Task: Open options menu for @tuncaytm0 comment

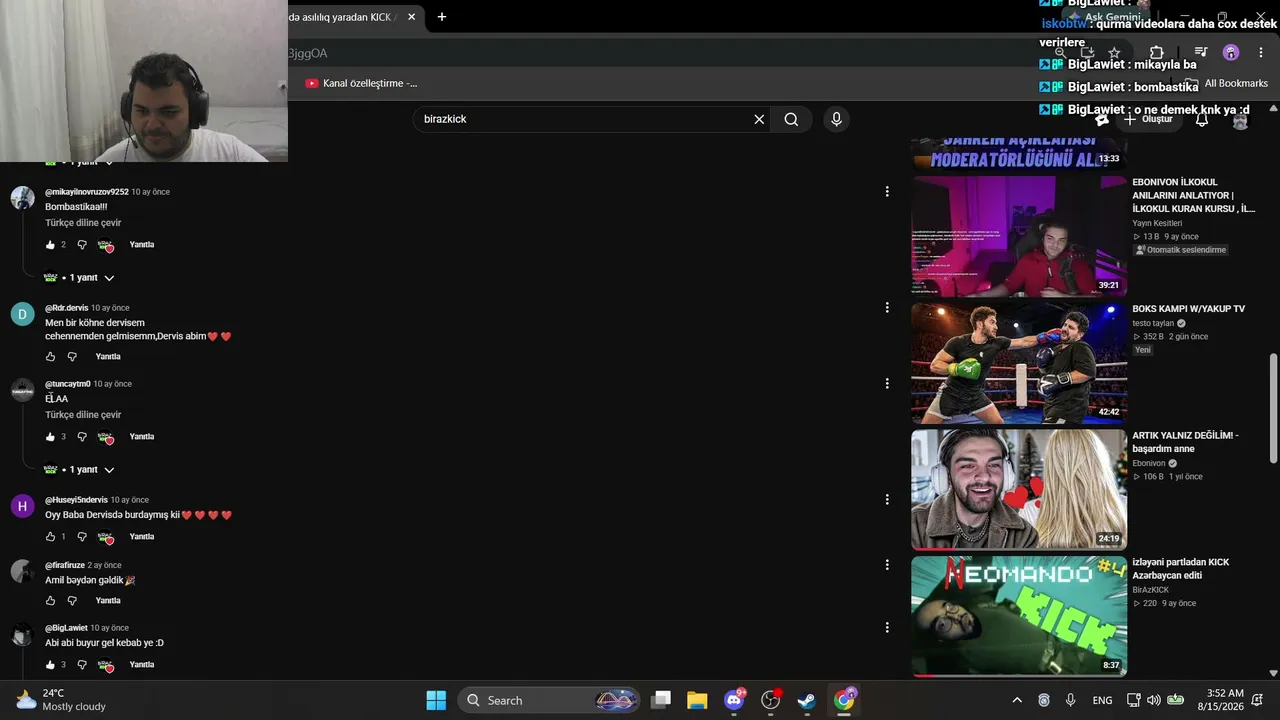Action: [887, 383]
